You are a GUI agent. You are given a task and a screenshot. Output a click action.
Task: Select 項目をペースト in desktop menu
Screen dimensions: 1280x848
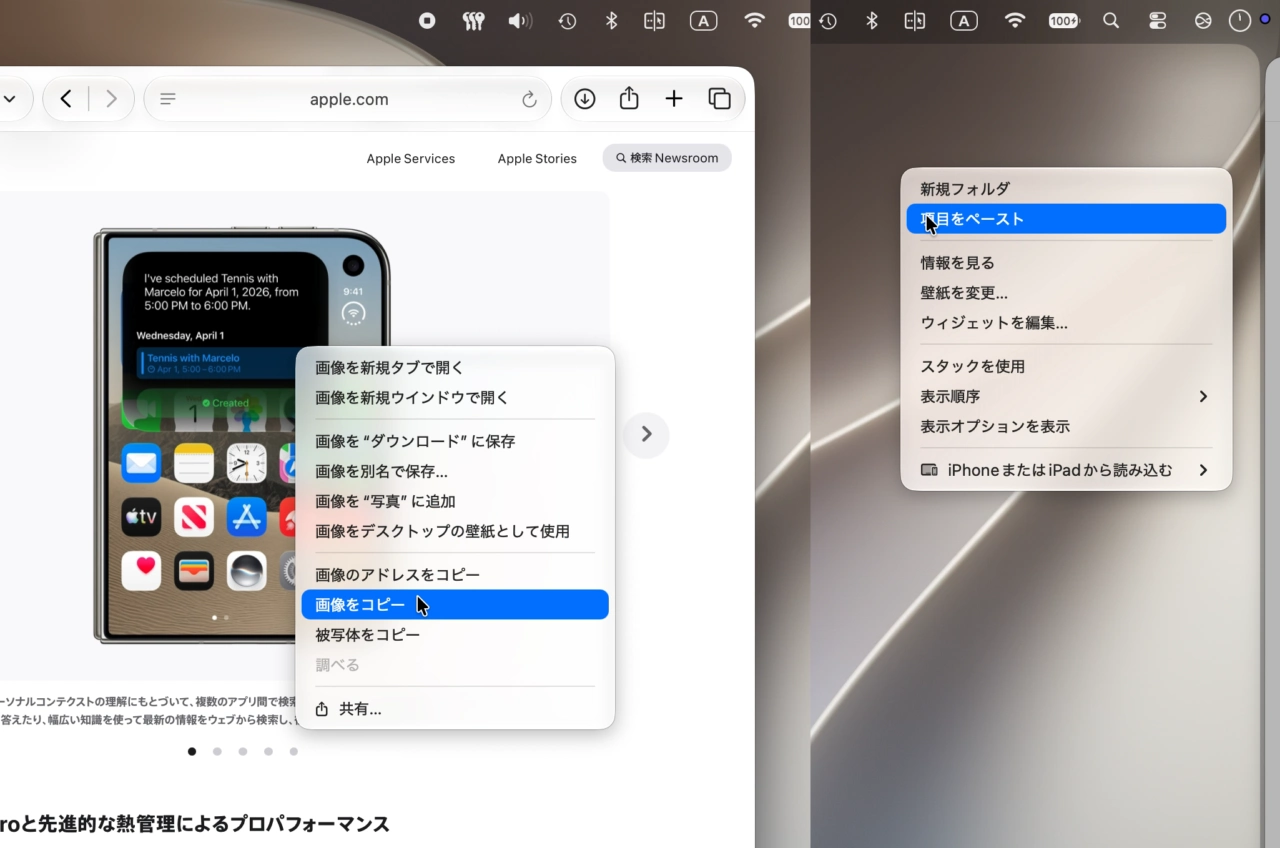click(x=1066, y=219)
